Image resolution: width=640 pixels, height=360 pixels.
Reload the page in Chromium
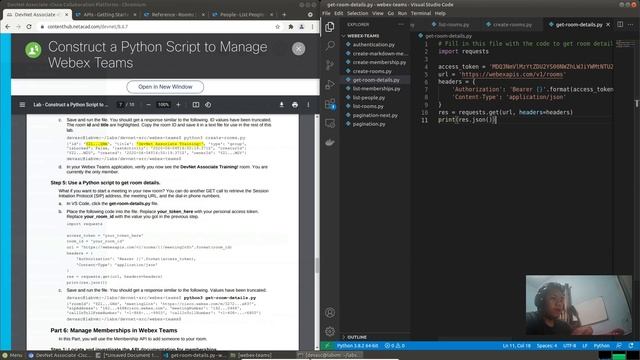29,27
